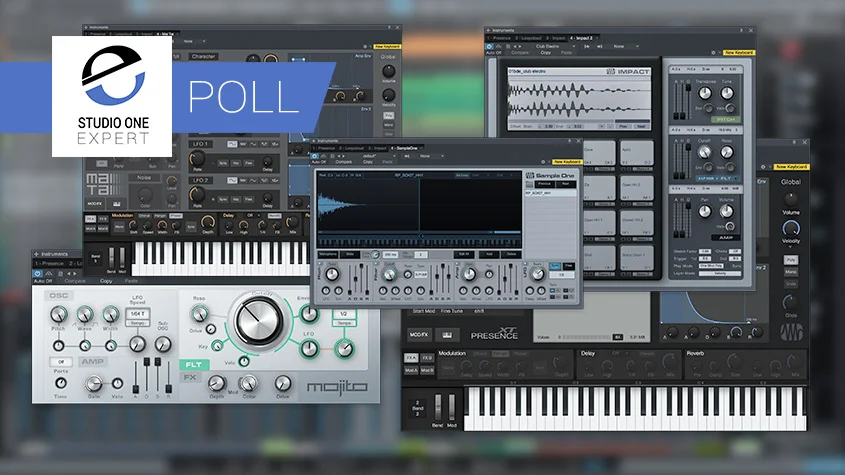Open the gear settings in Sample One window
845x475 pixels.
coord(543,161)
